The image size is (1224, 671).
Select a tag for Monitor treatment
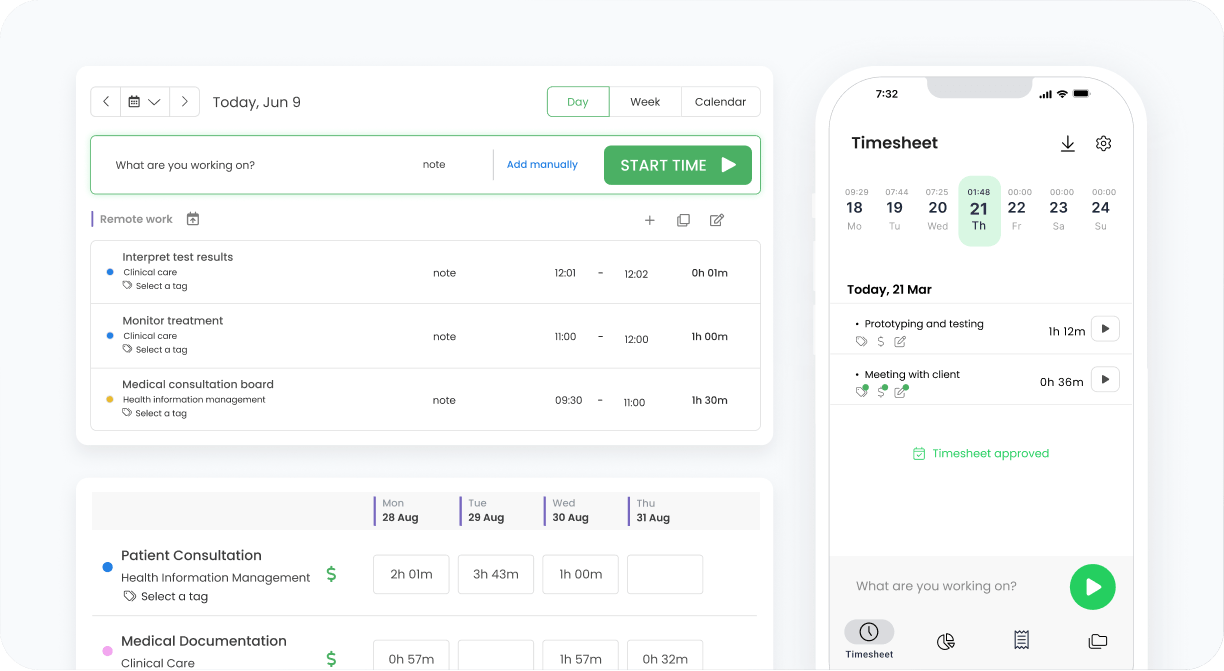(155, 350)
